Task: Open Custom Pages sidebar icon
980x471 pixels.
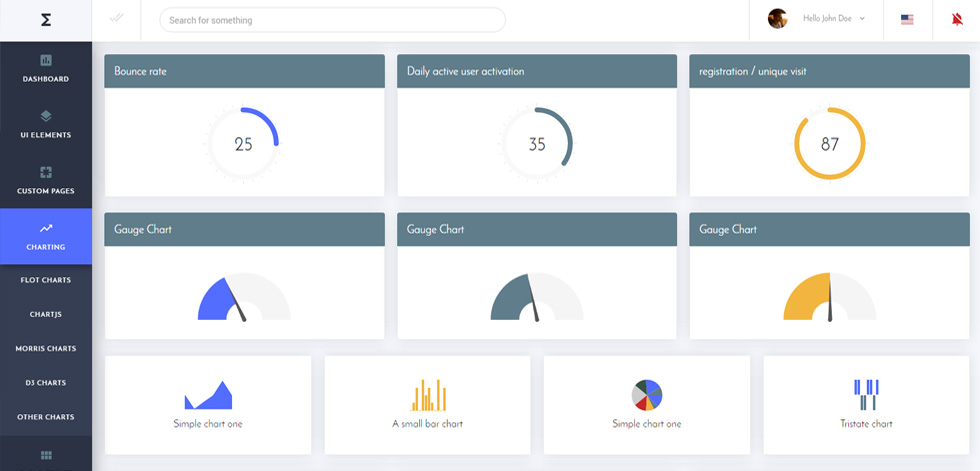Action: 46,172
